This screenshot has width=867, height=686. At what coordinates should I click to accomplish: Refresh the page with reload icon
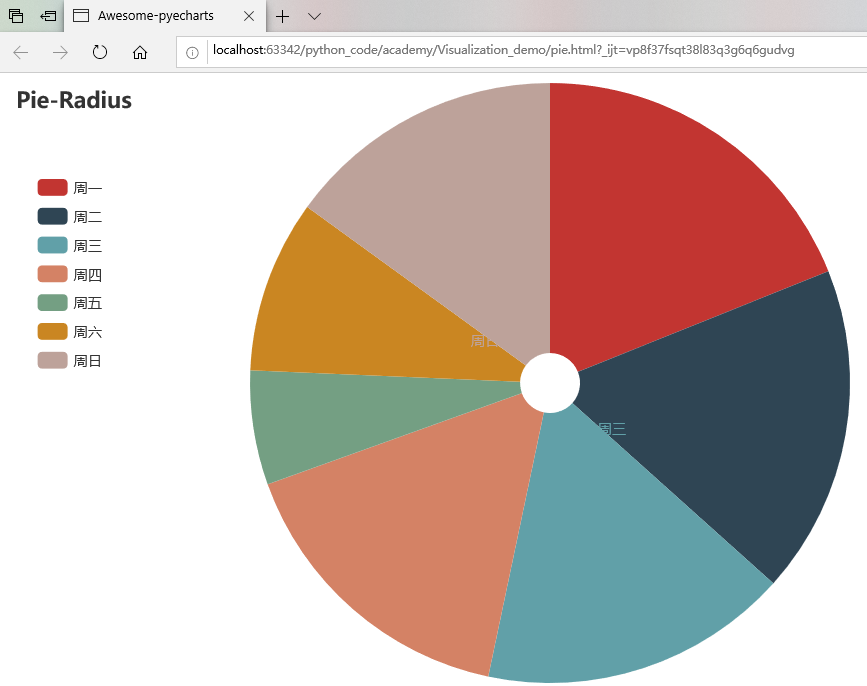pos(100,53)
